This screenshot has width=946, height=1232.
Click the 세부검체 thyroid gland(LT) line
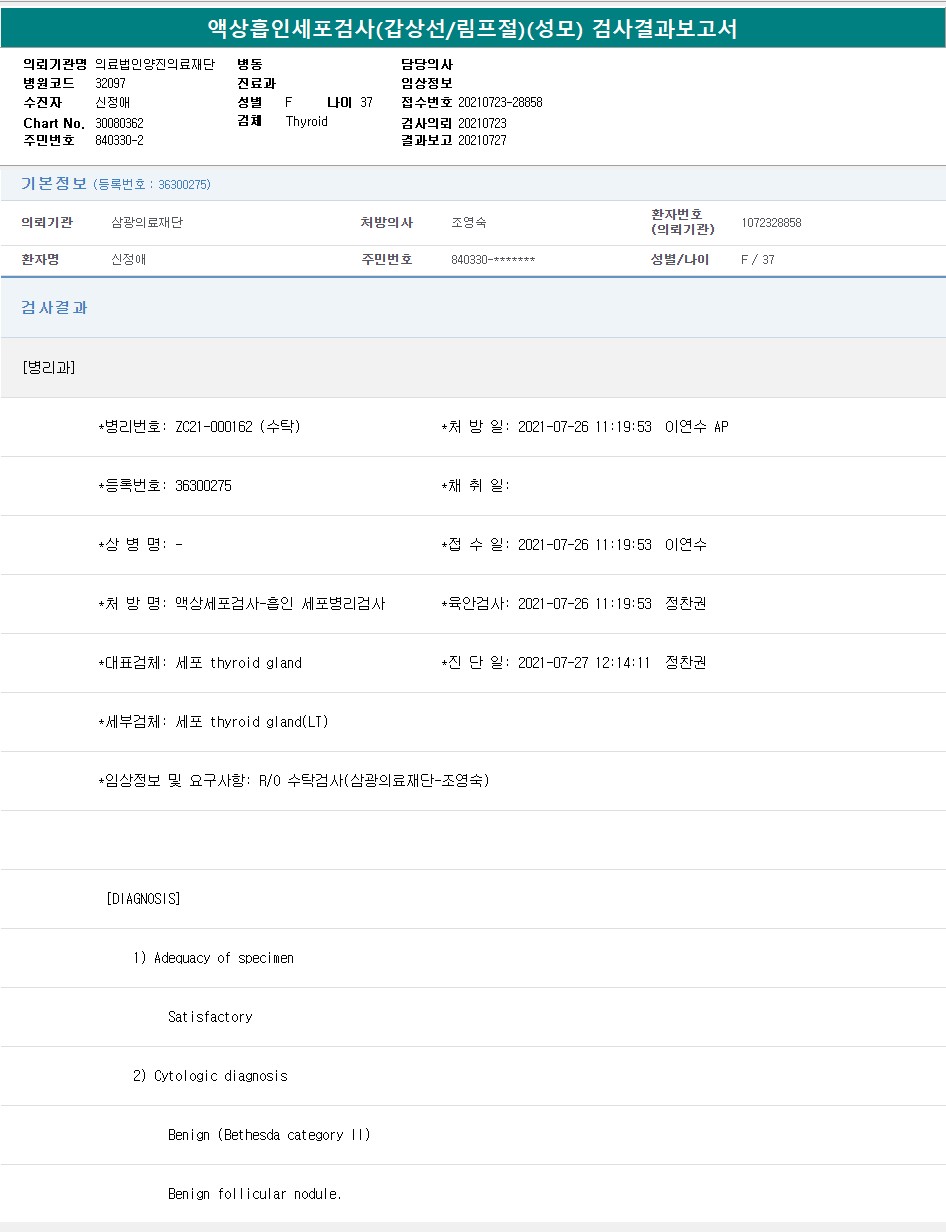pyautogui.click(x=213, y=722)
